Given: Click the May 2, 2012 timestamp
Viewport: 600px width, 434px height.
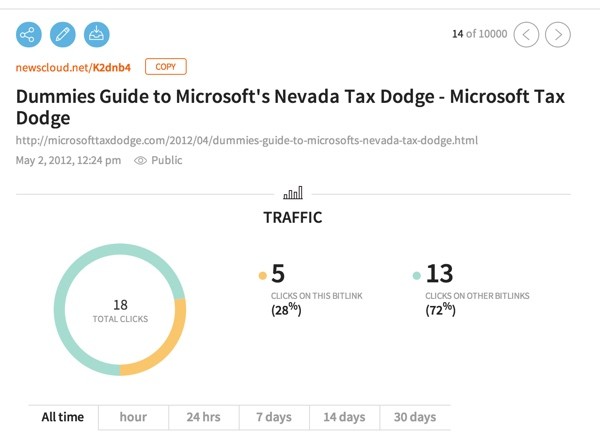Looking at the screenshot, I should 68,160.
